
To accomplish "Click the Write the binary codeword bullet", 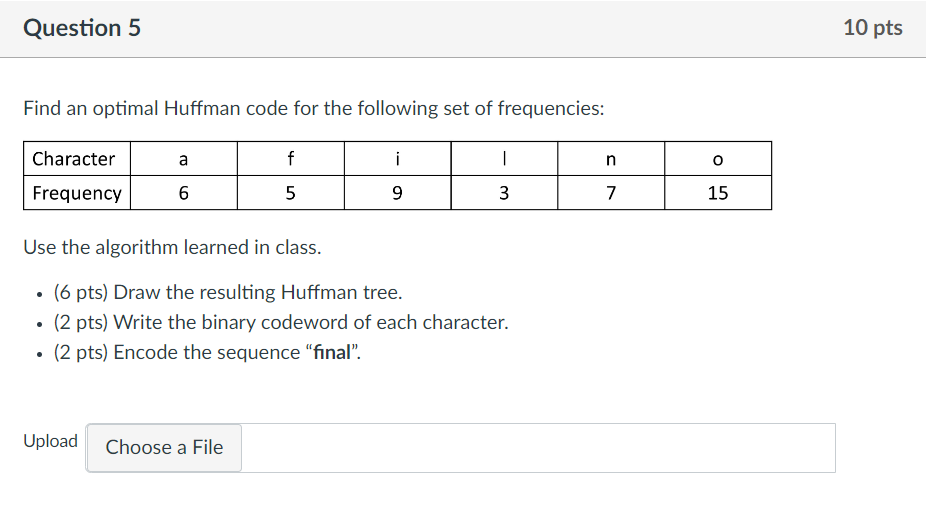I will click(x=281, y=323).
